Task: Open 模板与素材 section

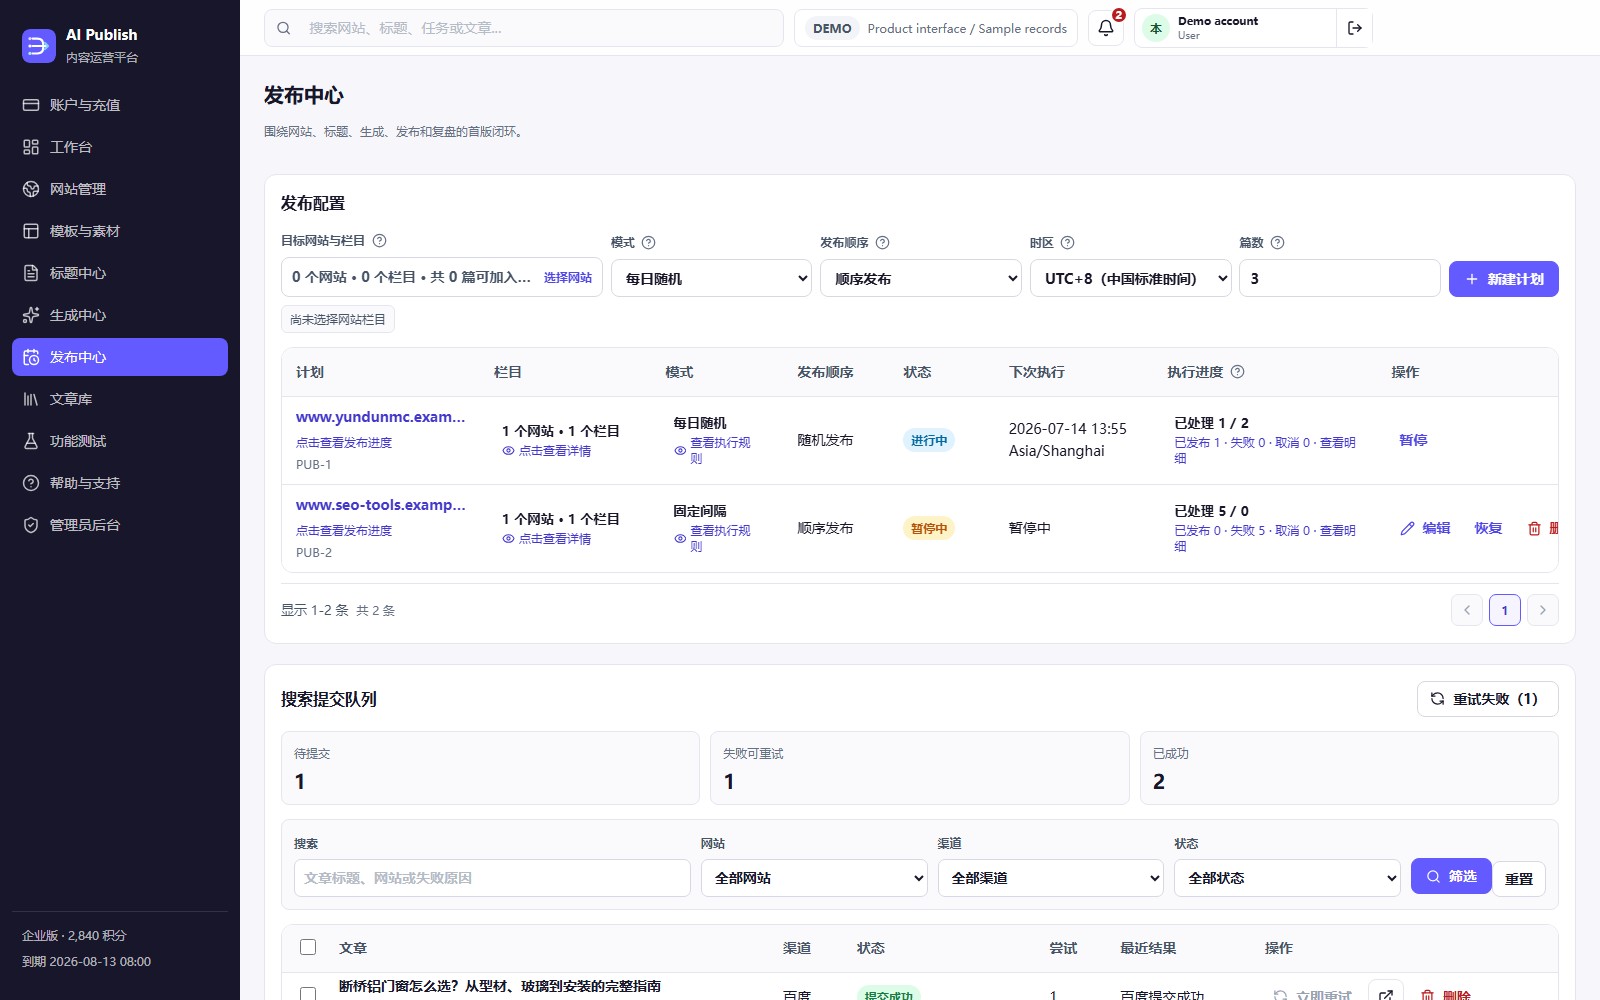Action: click(x=120, y=231)
